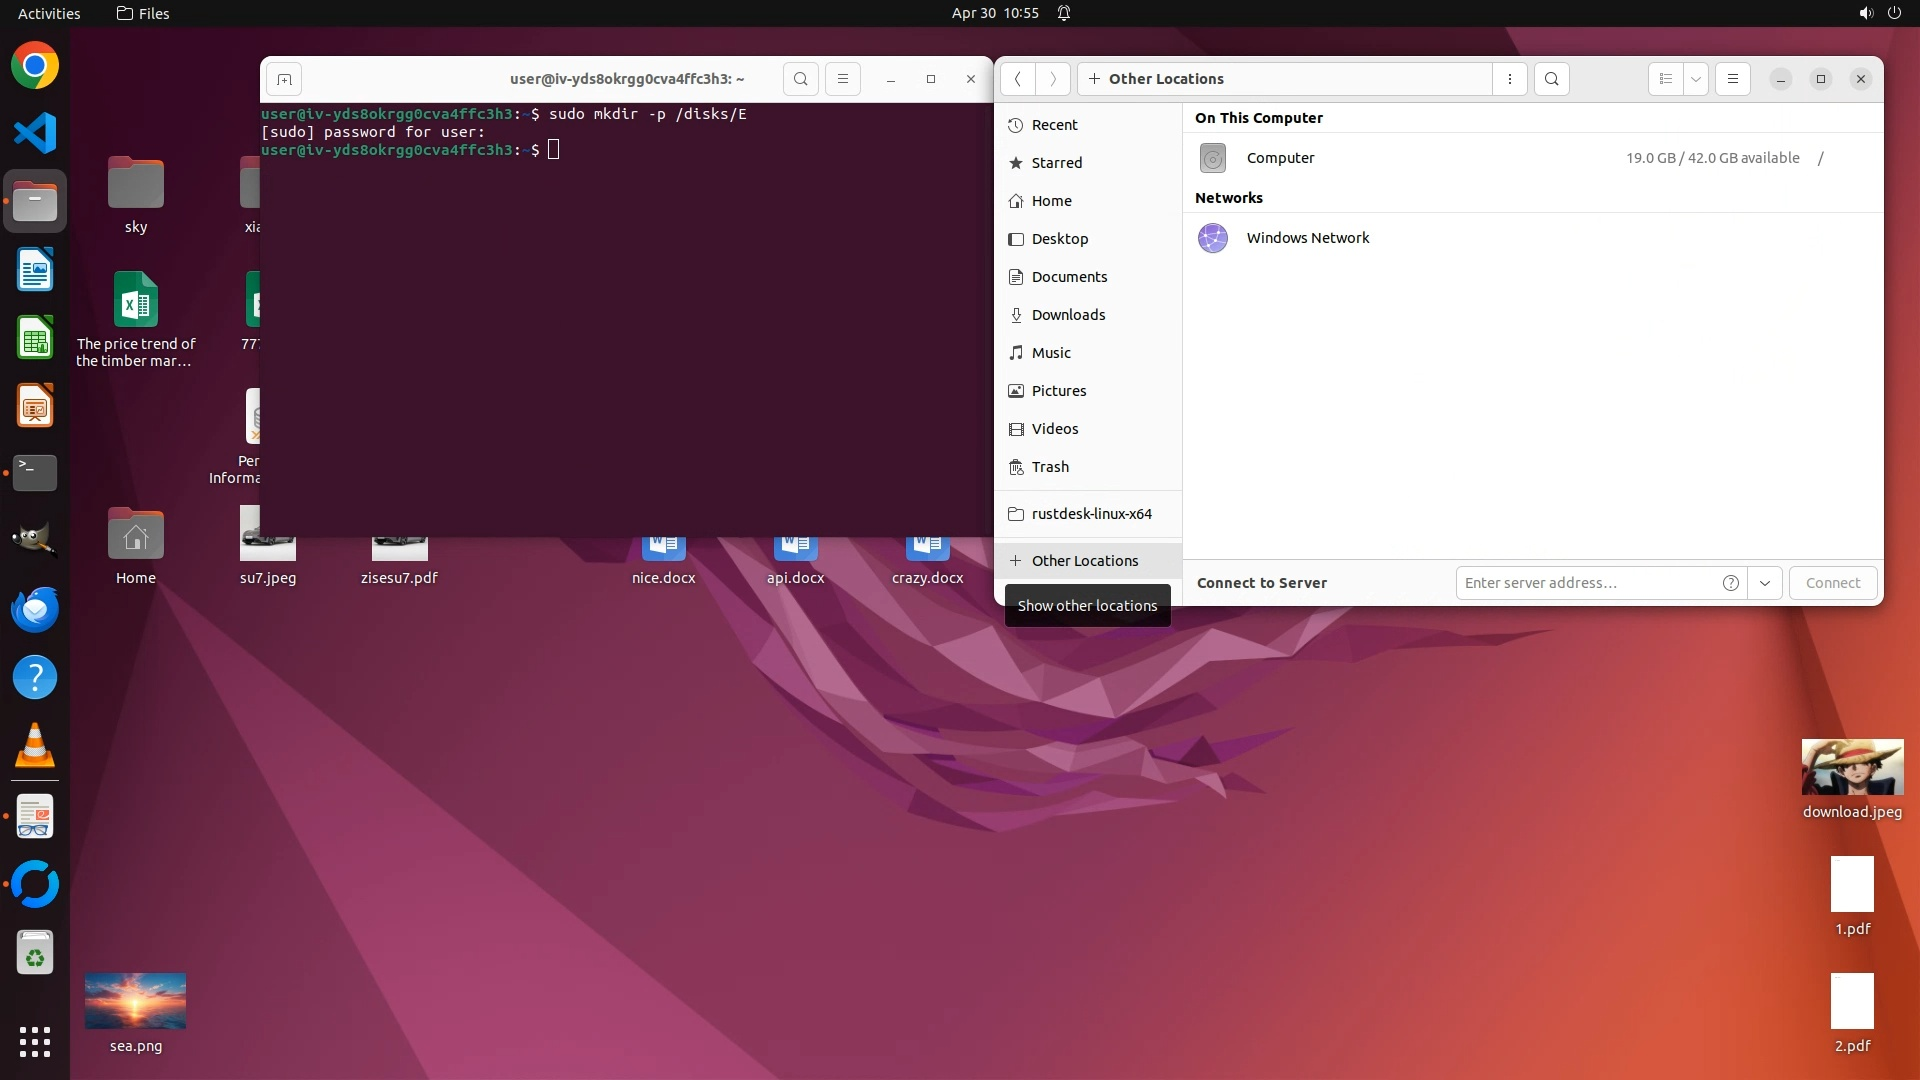Open the terminal hamburger menu
1920x1080 pixels.
point(842,79)
